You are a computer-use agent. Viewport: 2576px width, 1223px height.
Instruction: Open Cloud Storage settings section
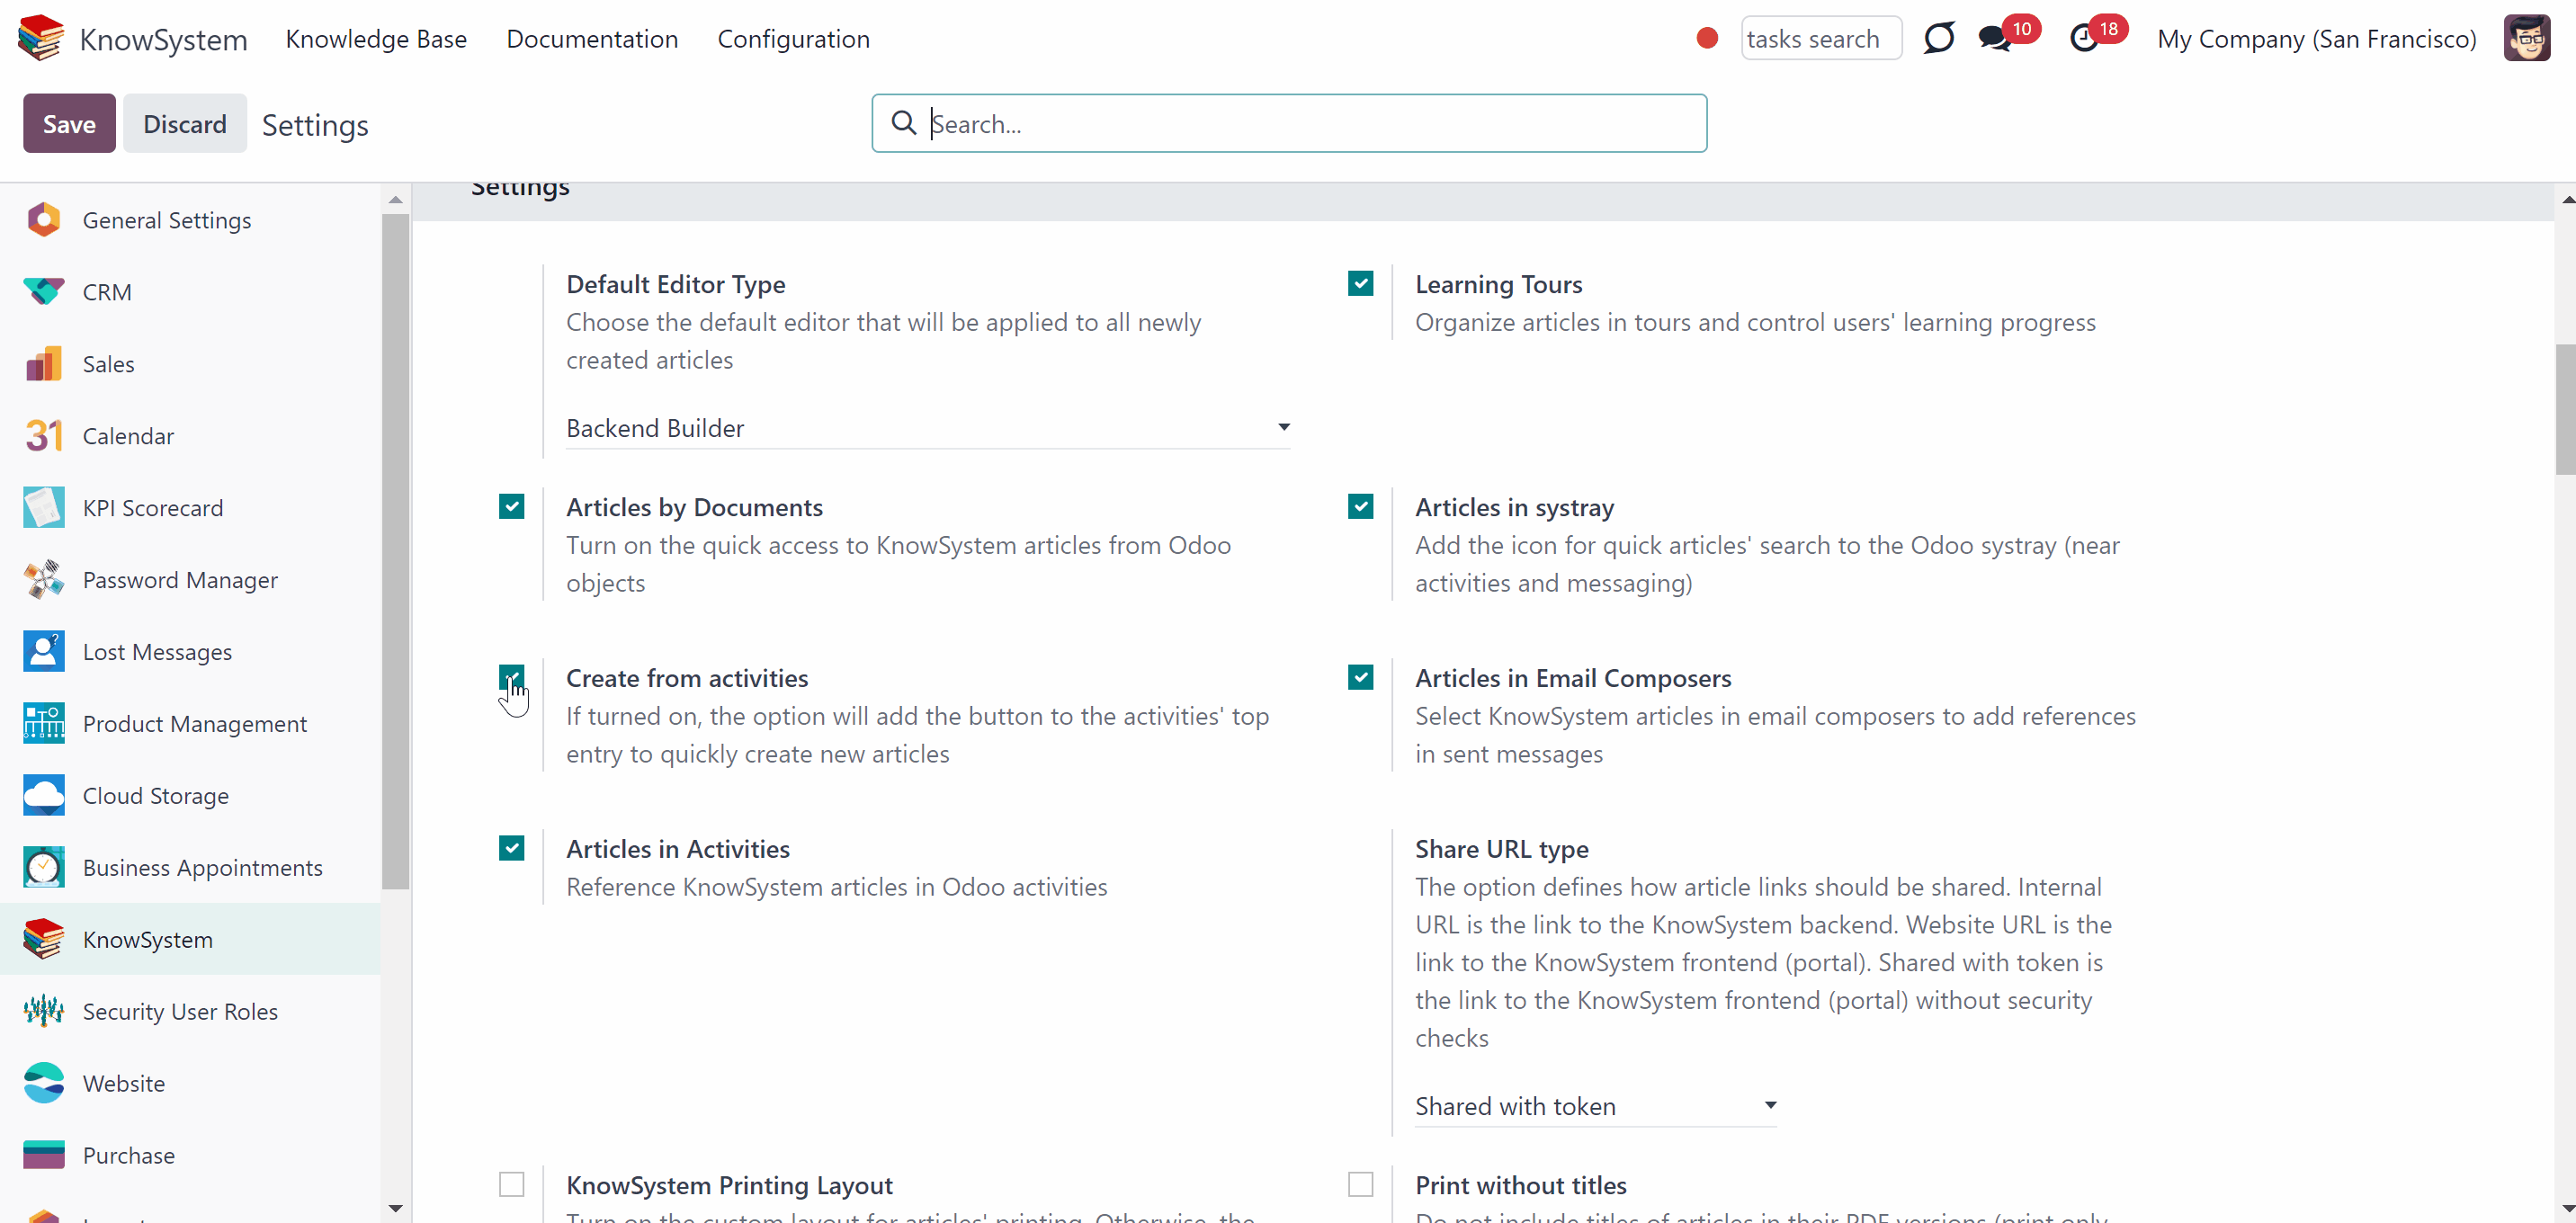point(190,796)
